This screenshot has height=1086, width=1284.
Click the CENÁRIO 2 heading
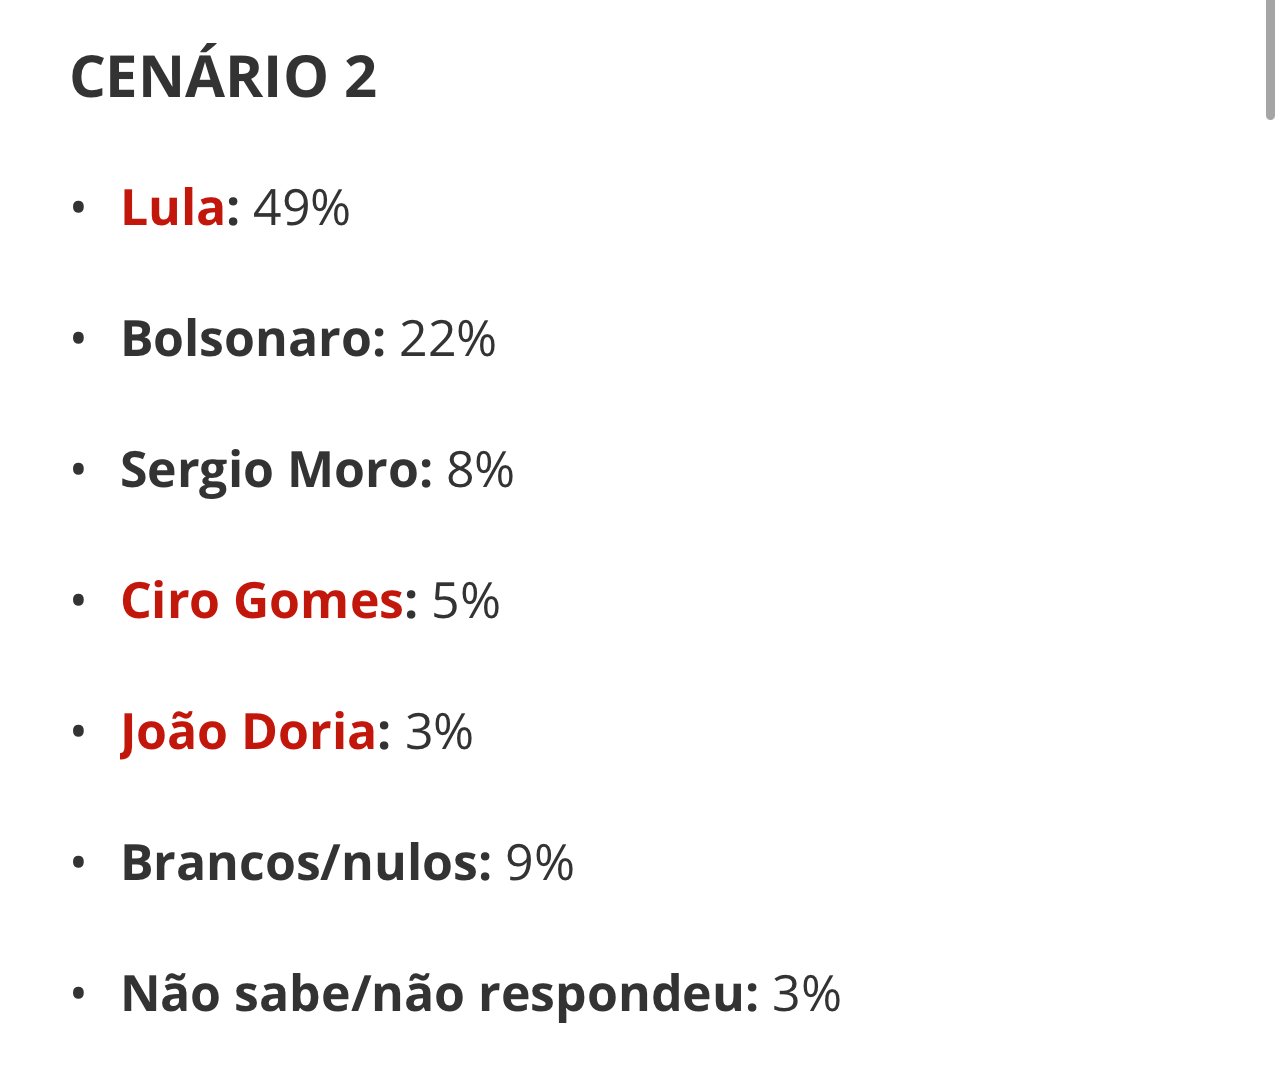(x=224, y=77)
